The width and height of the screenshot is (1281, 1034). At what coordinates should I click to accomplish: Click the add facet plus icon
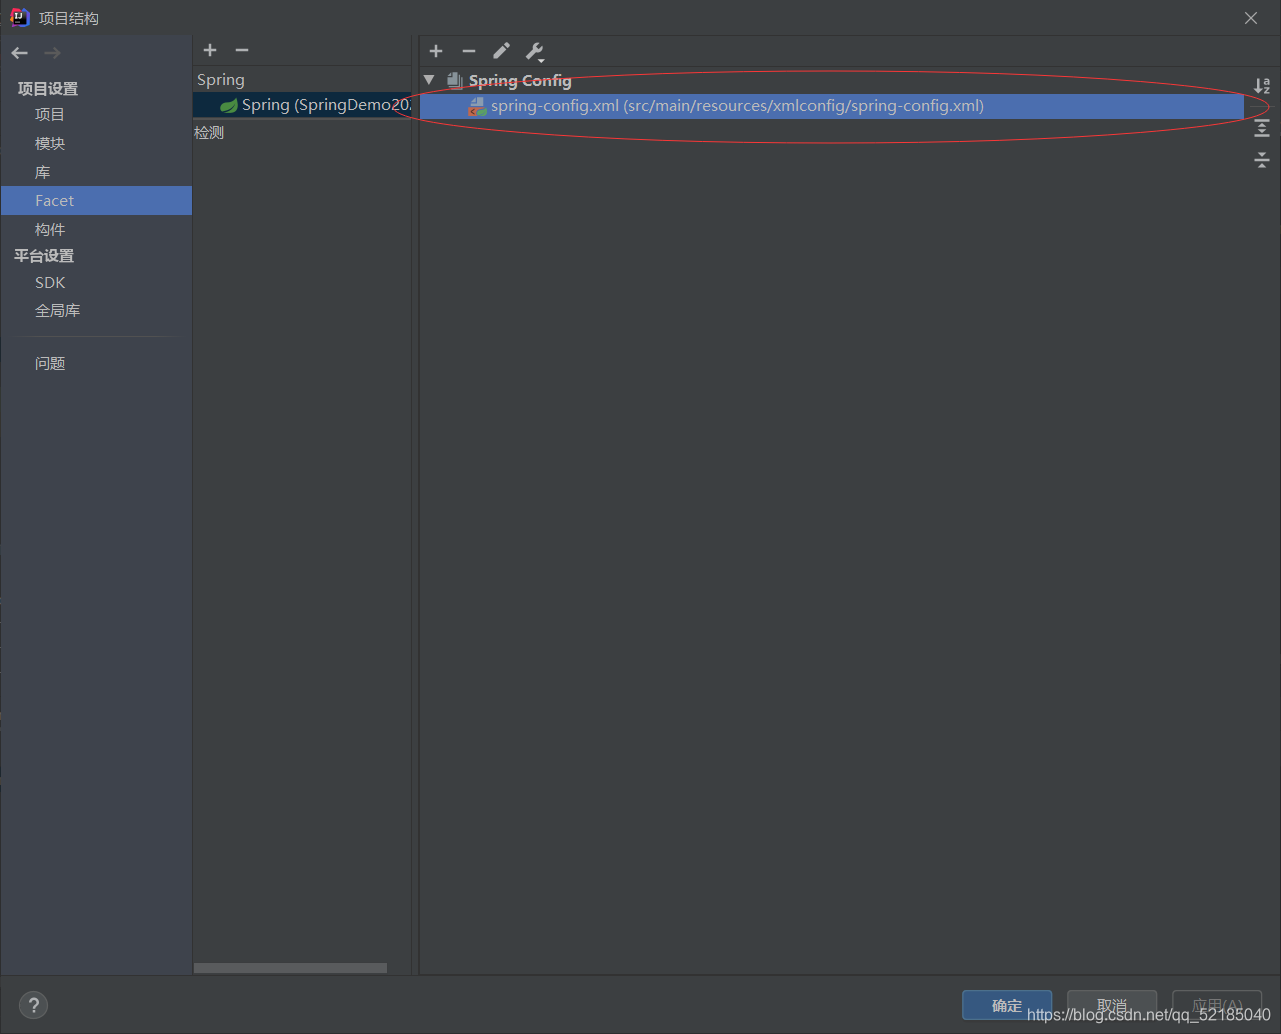point(210,50)
